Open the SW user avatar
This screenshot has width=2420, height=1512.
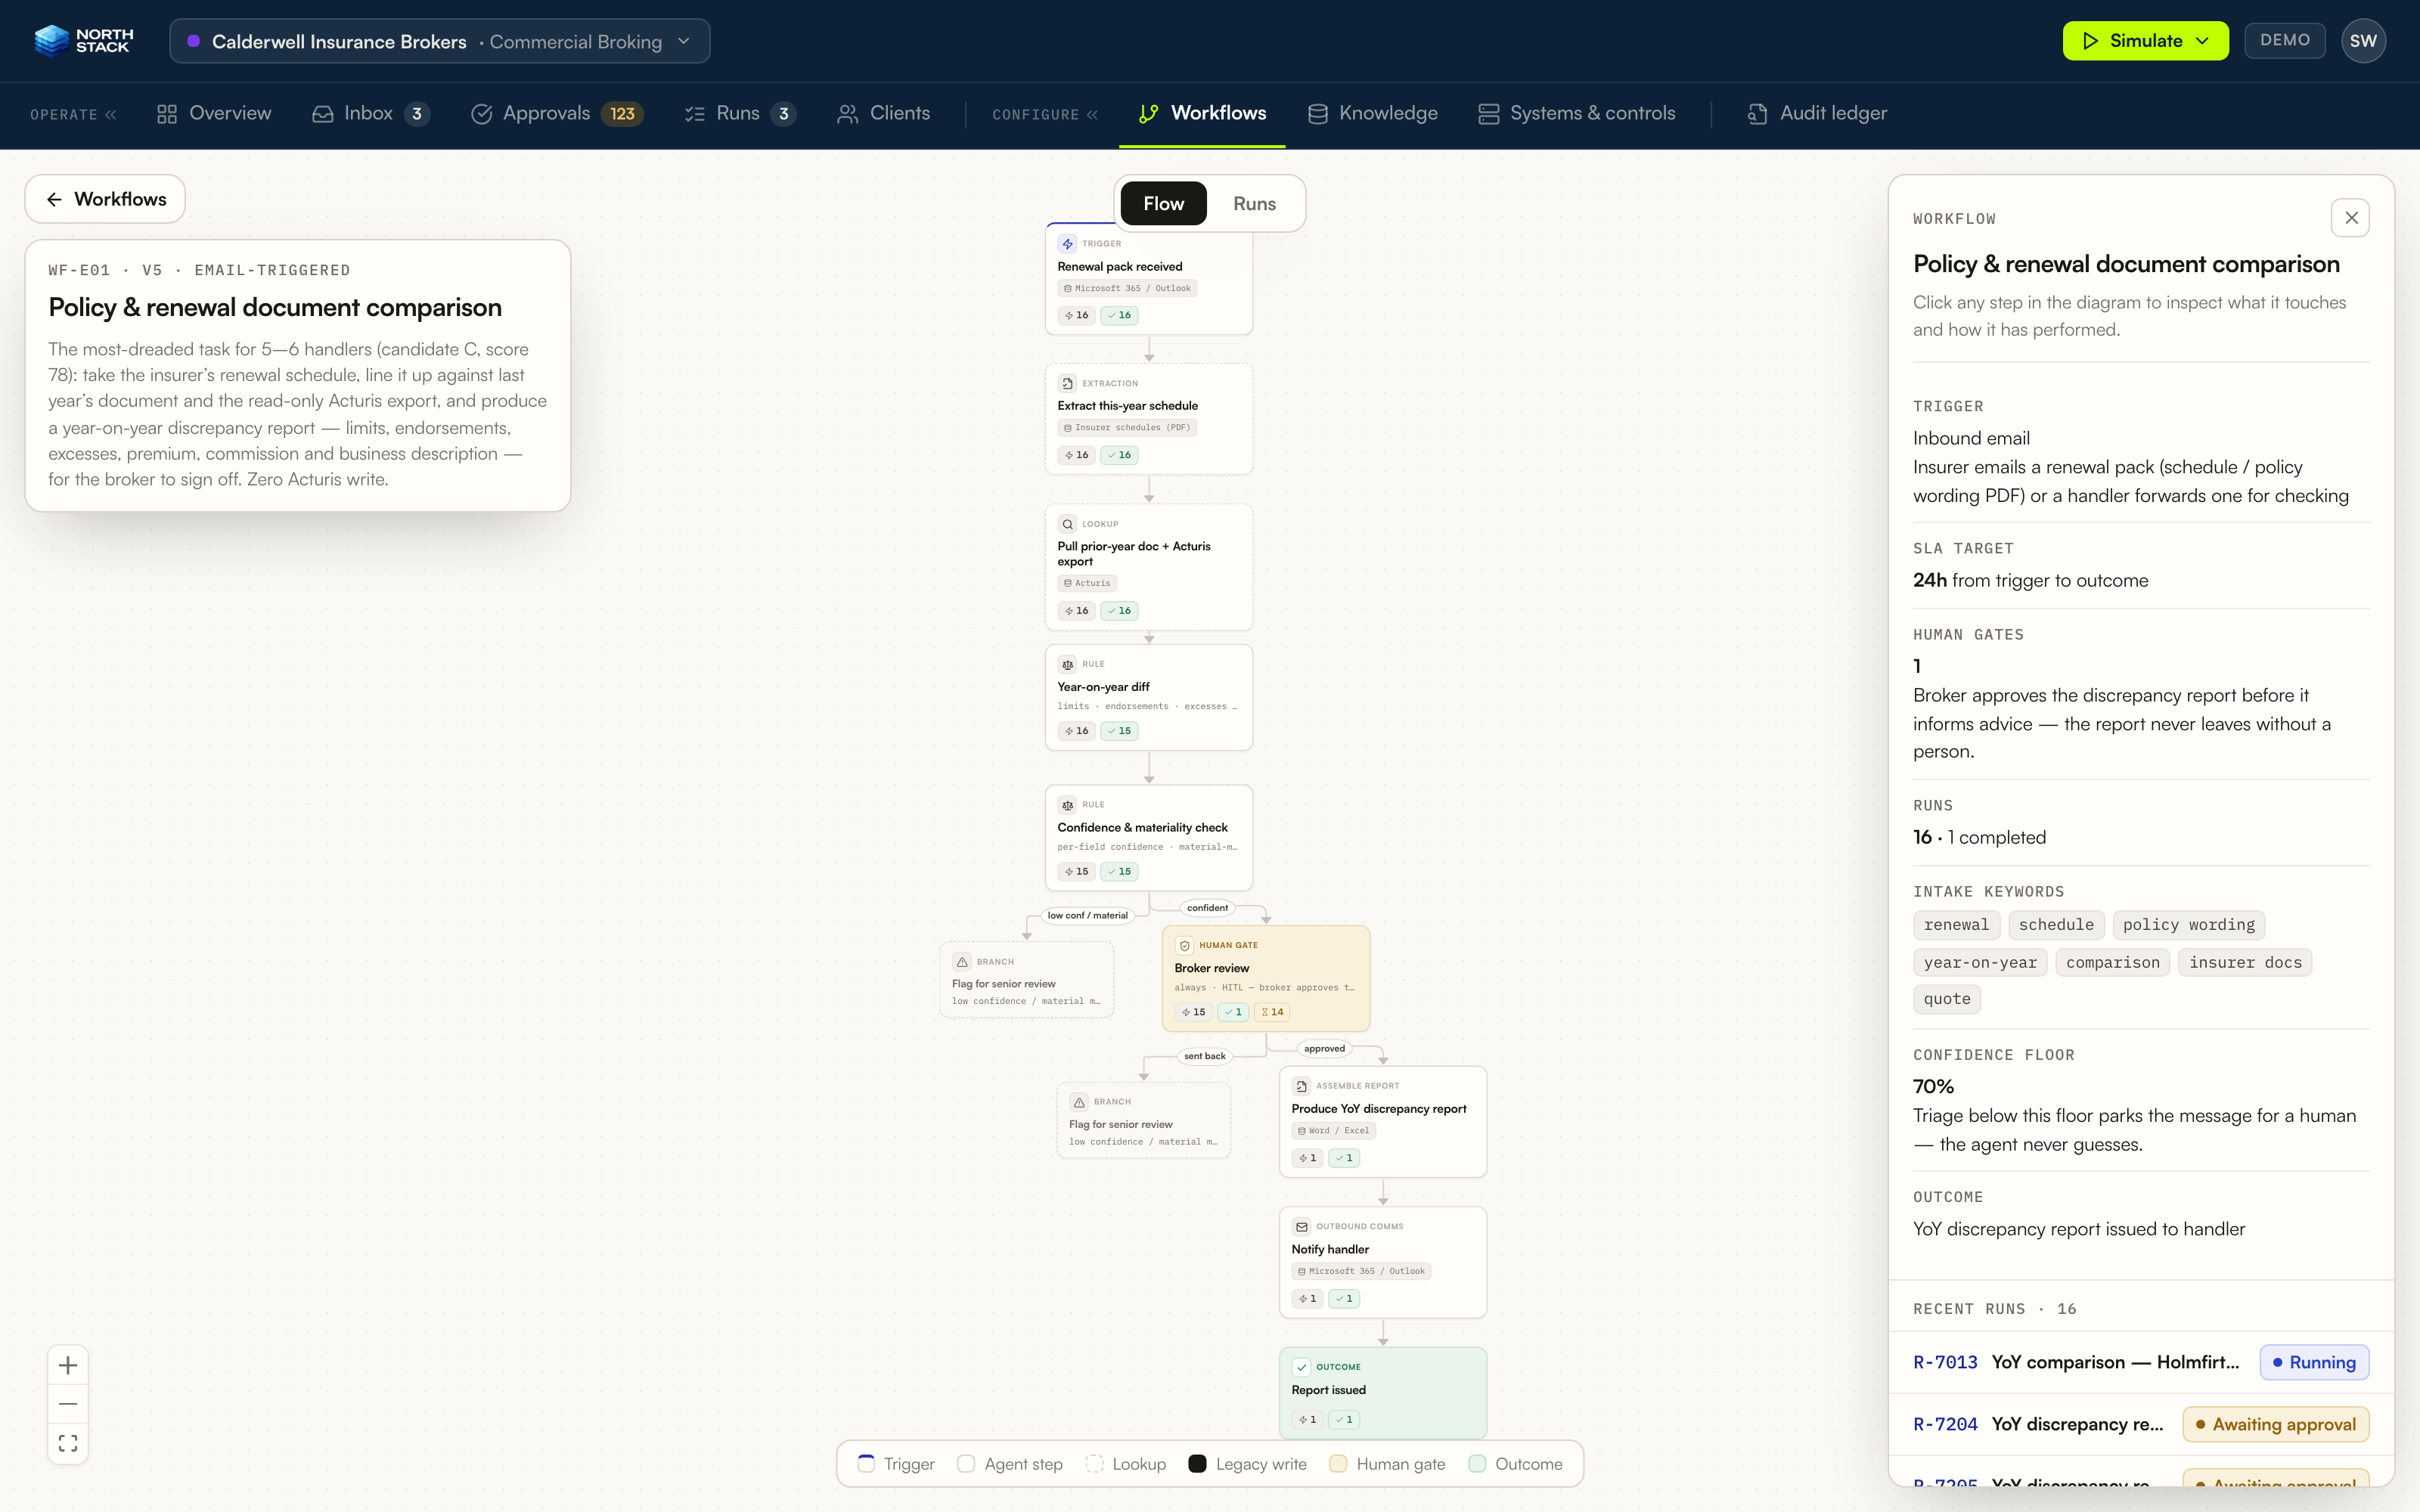(2363, 41)
